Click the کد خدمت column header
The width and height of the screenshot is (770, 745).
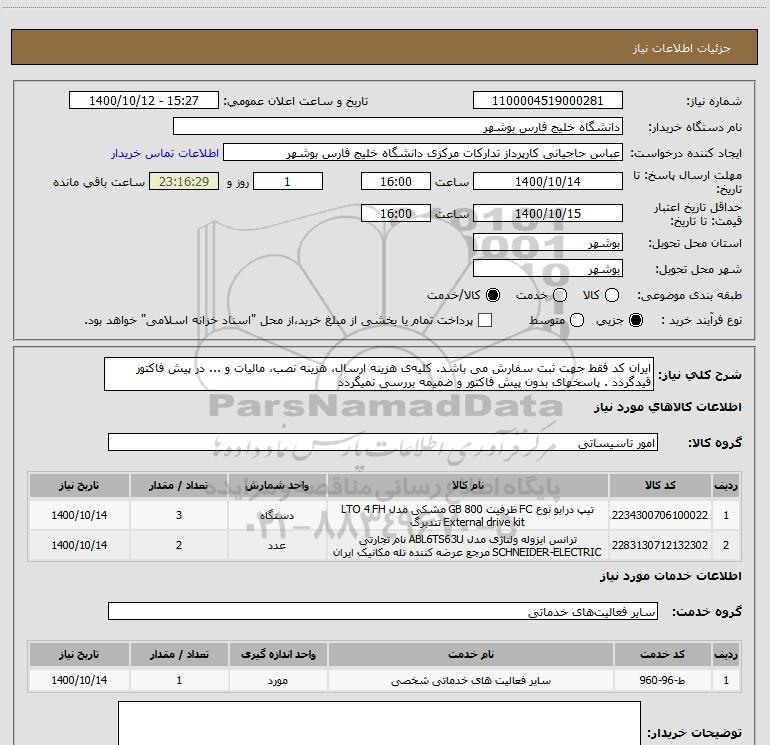tap(662, 654)
